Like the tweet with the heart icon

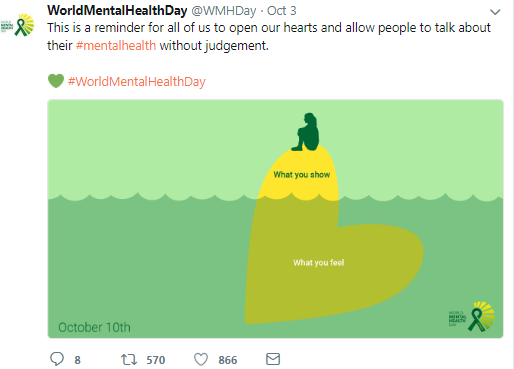[201, 359]
